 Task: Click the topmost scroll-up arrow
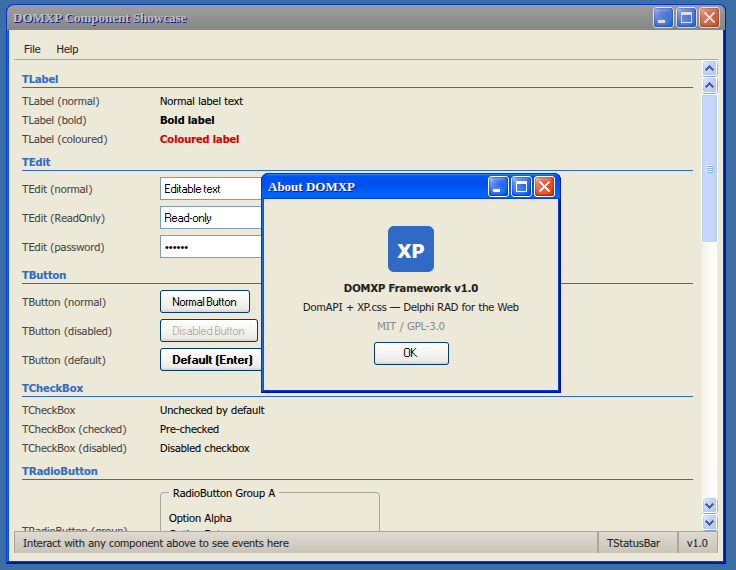(709, 69)
